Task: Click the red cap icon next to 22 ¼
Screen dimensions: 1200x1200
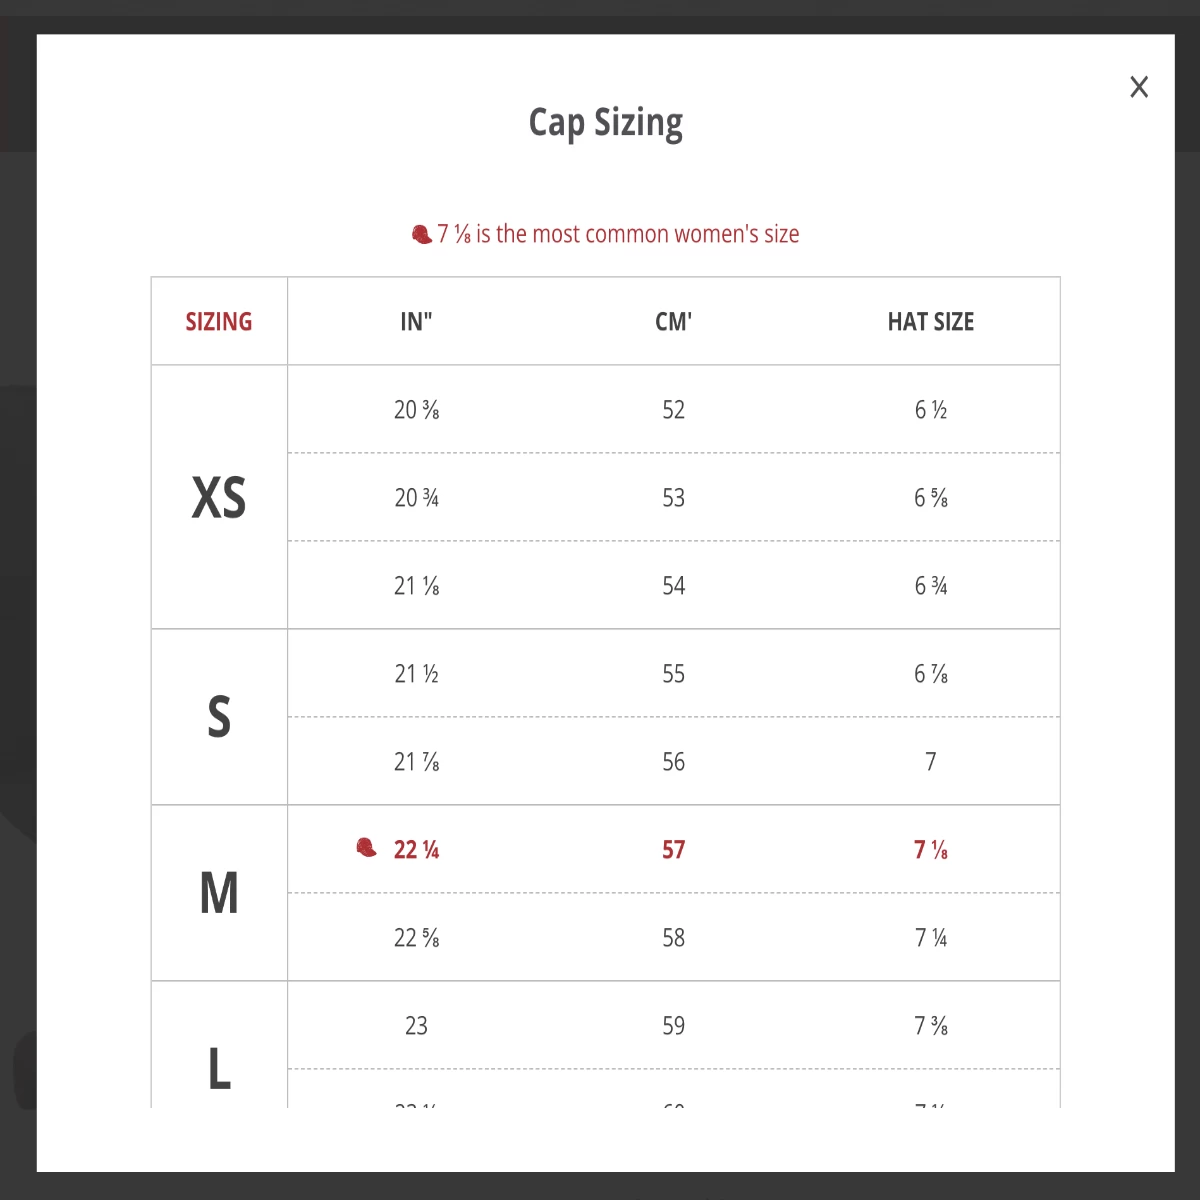Action: pyautogui.click(x=367, y=848)
